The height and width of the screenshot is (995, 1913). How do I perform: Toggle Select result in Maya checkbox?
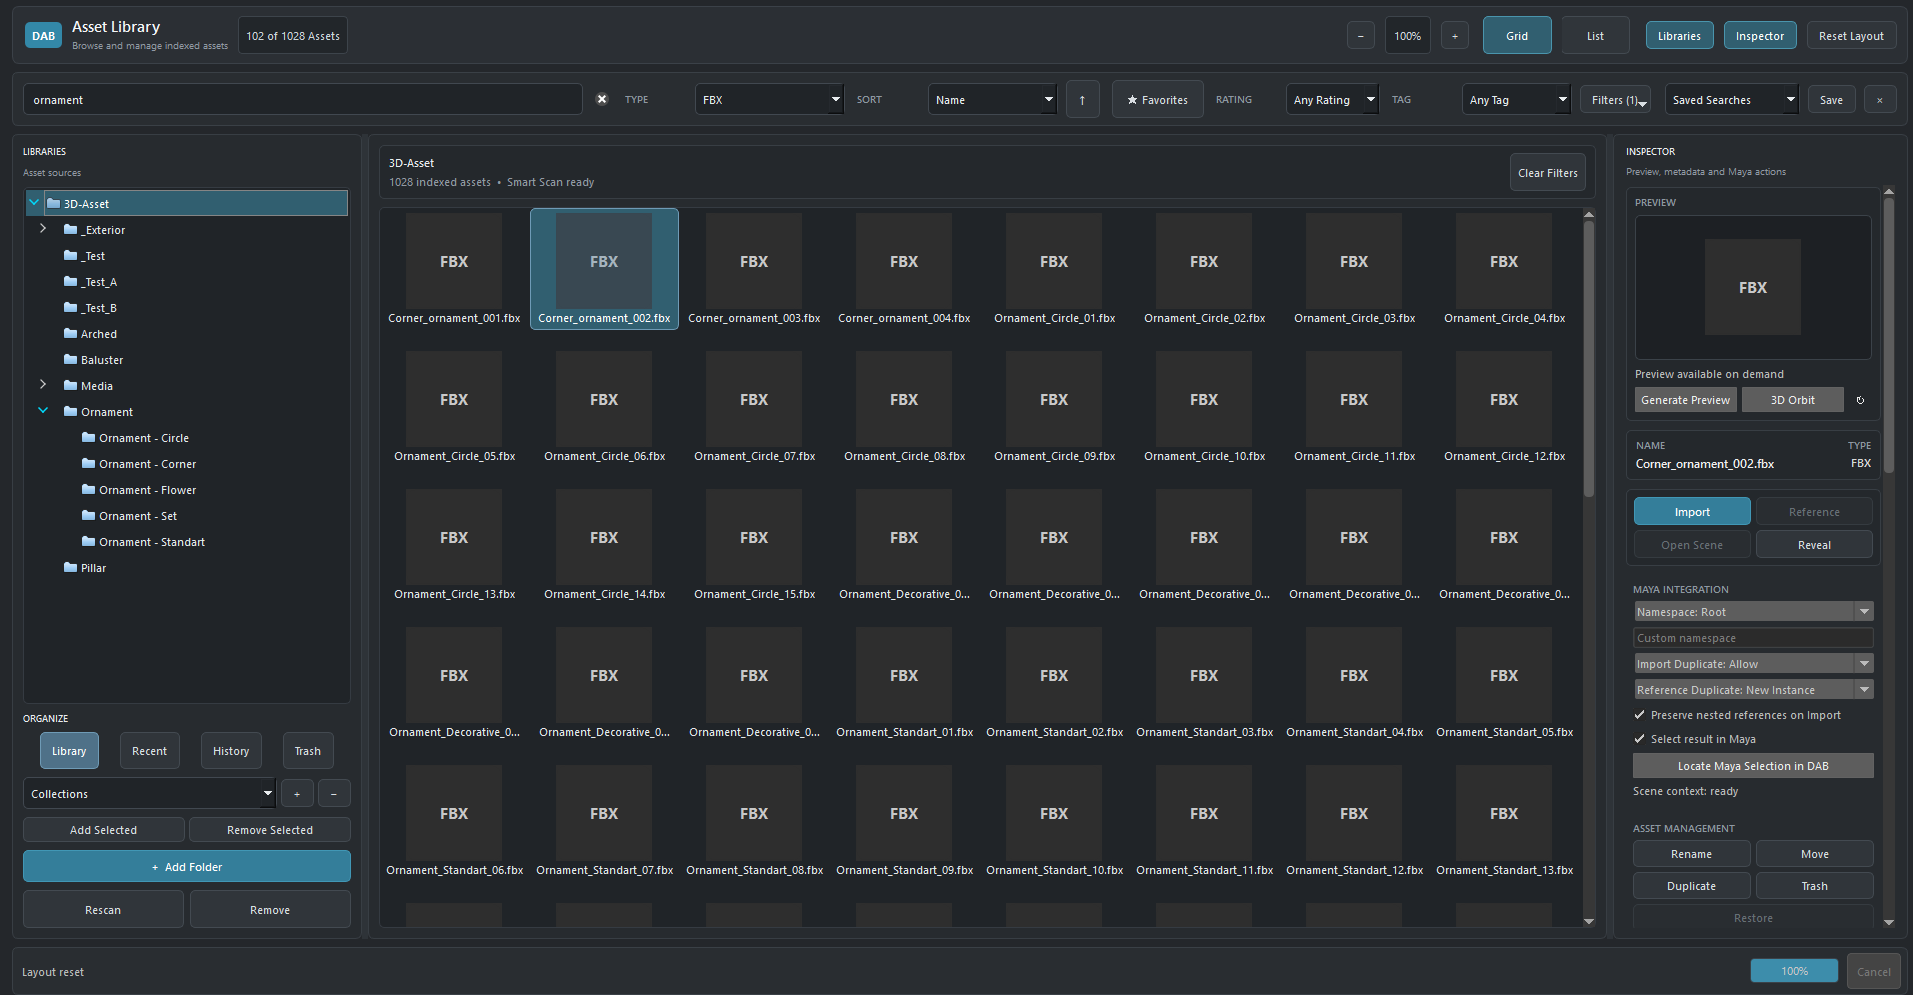click(1640, 739)
